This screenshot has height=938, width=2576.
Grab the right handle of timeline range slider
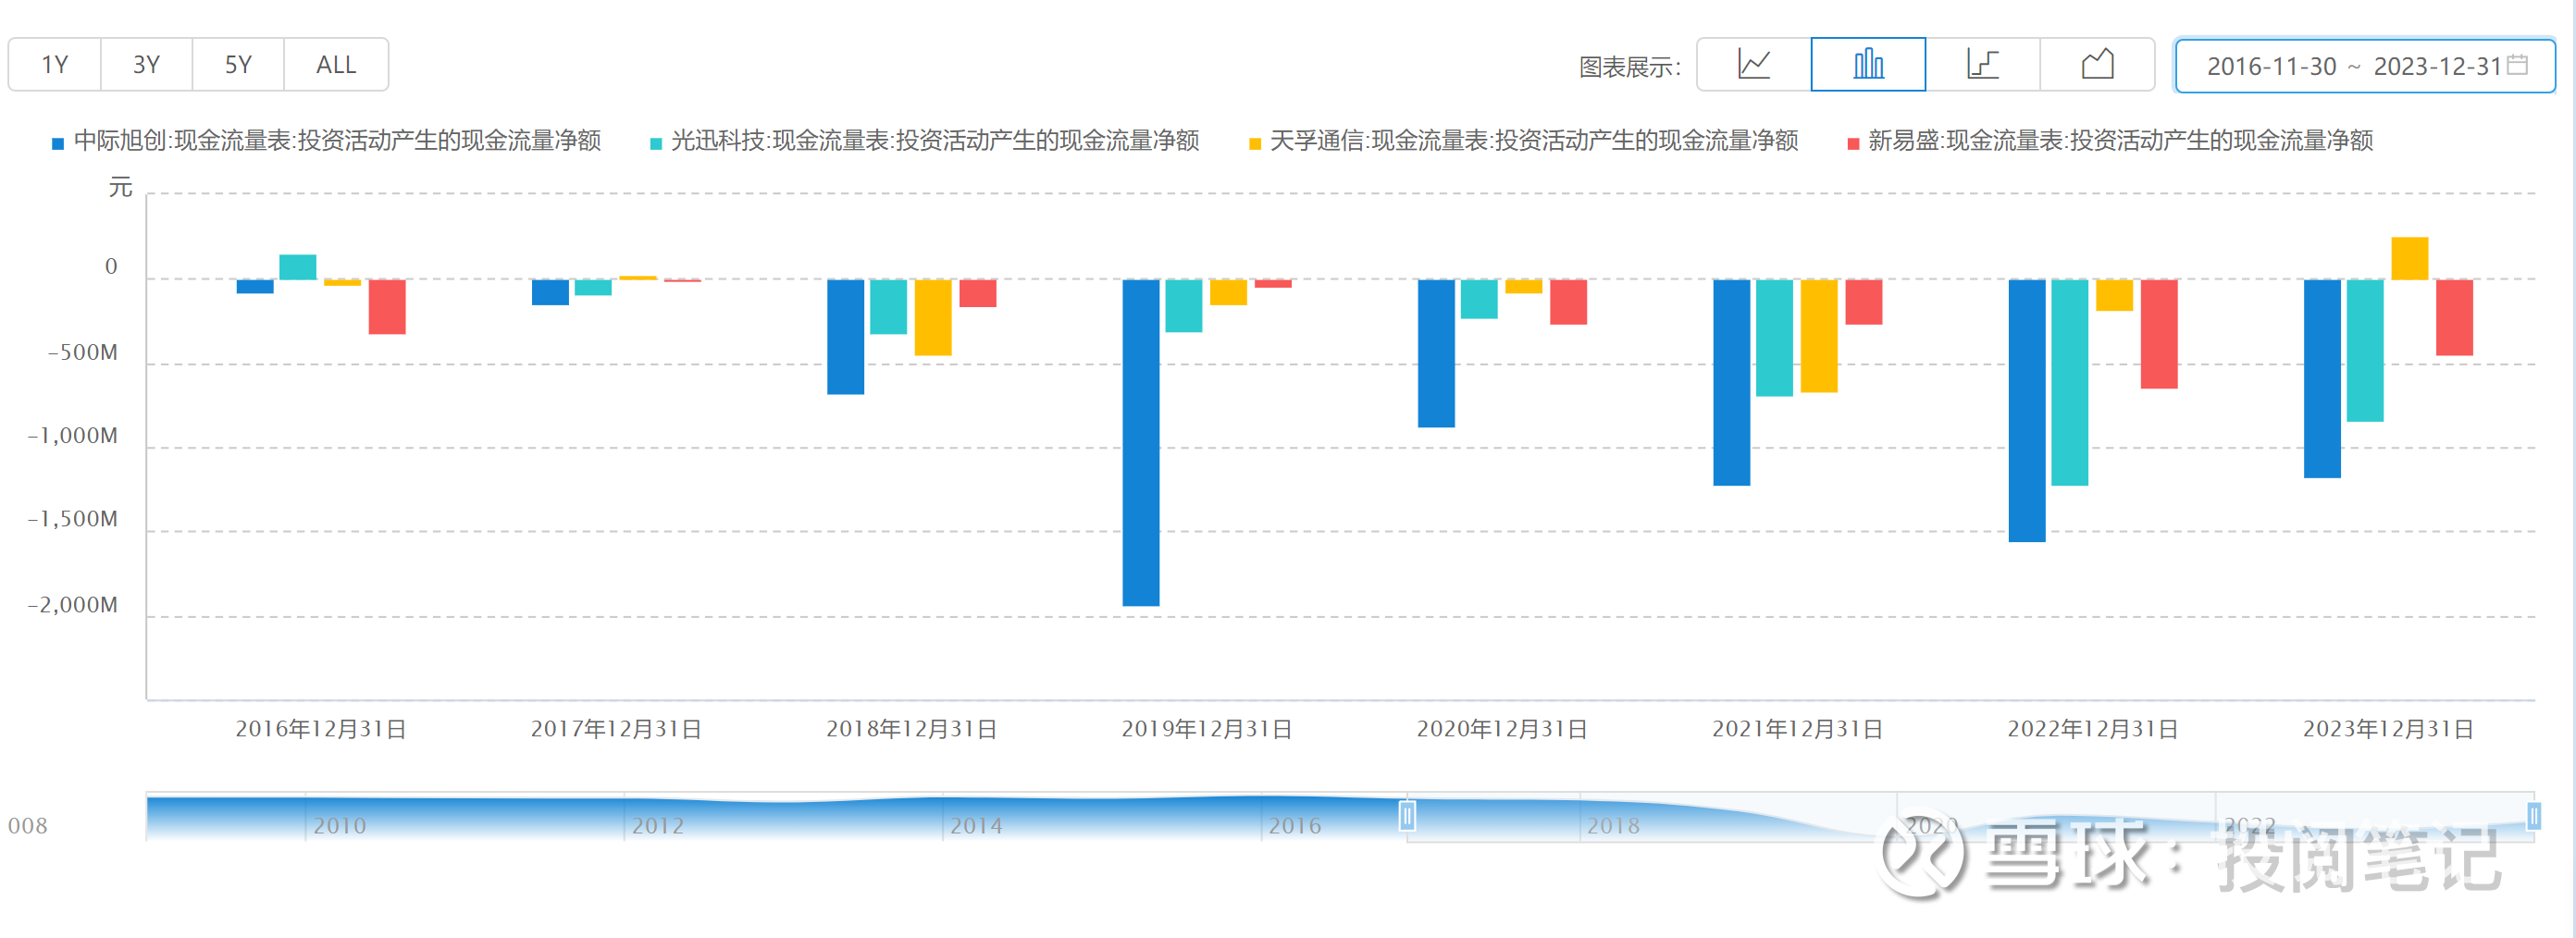(x=2534, y=816)
